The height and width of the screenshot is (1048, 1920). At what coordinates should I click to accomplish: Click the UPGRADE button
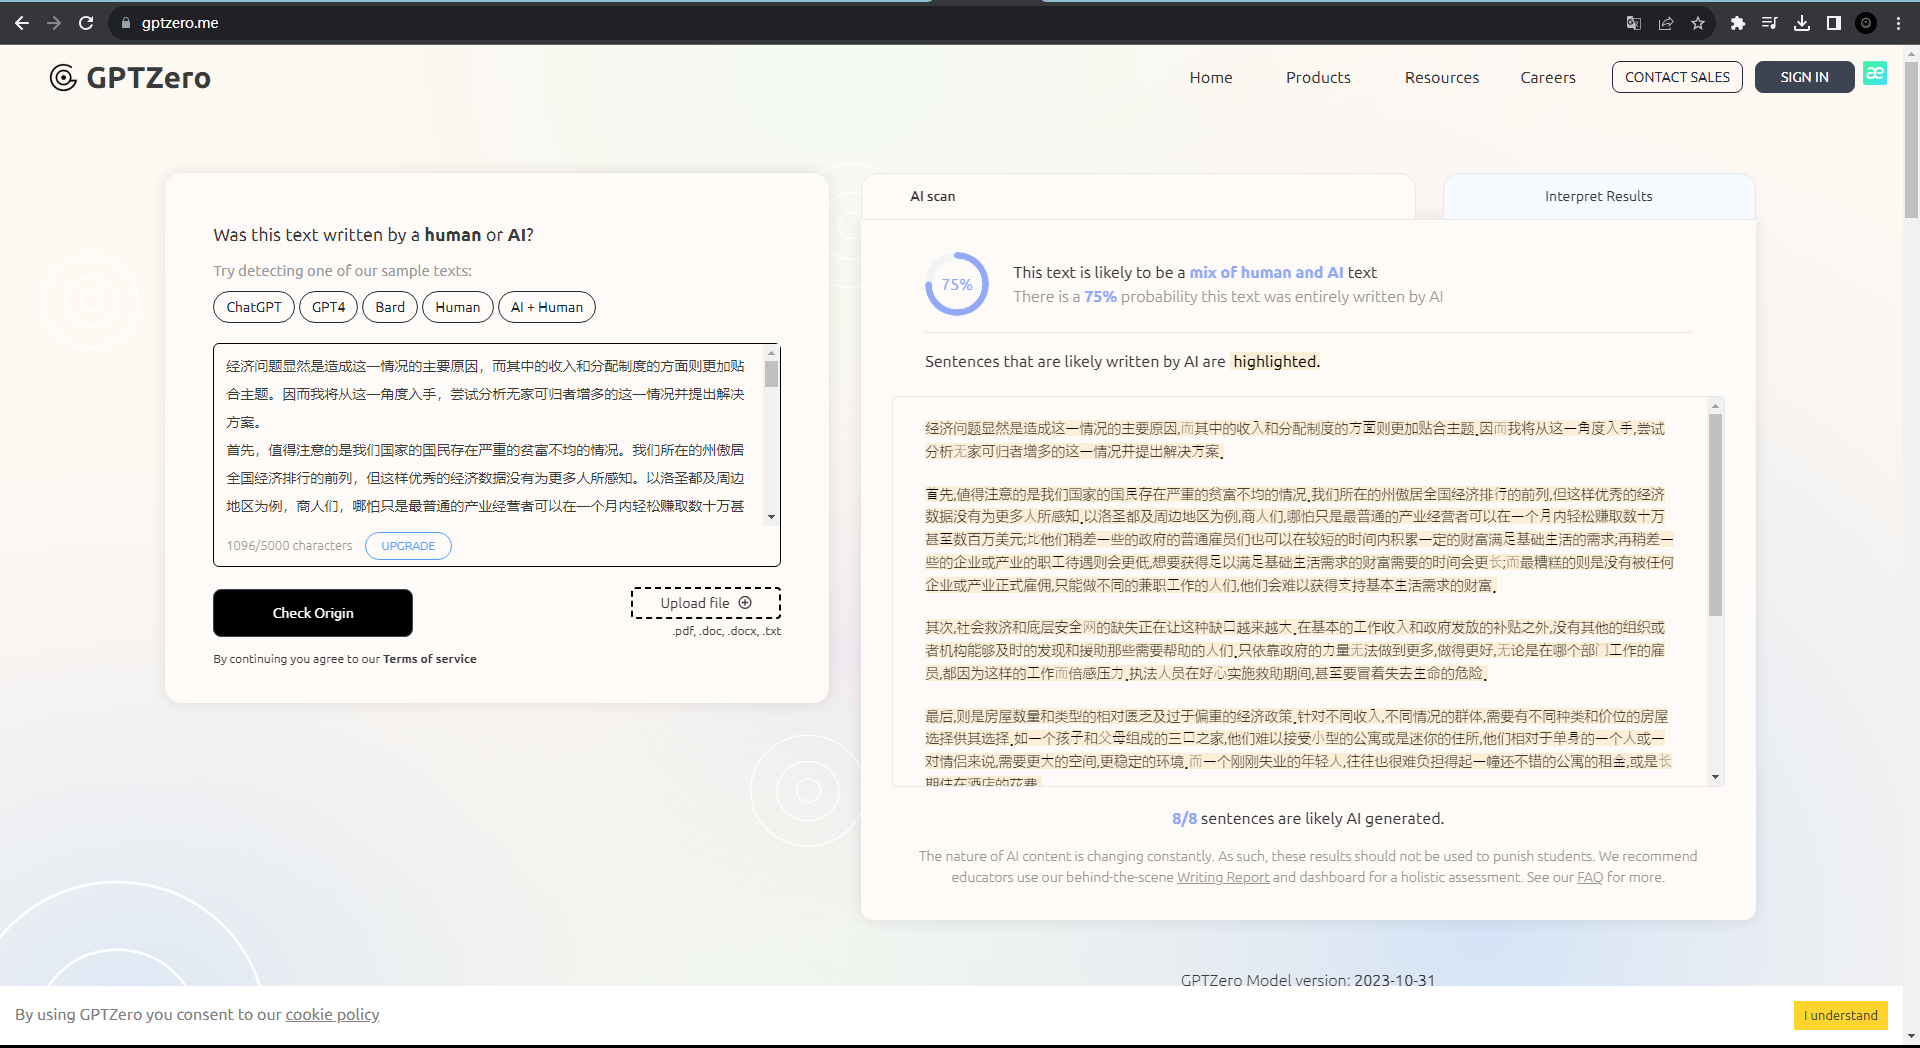408,546
